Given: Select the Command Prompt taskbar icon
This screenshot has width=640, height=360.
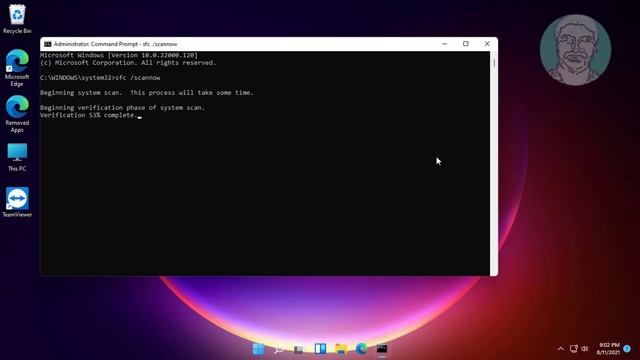Looking at the screenshot, I should 382,349.
